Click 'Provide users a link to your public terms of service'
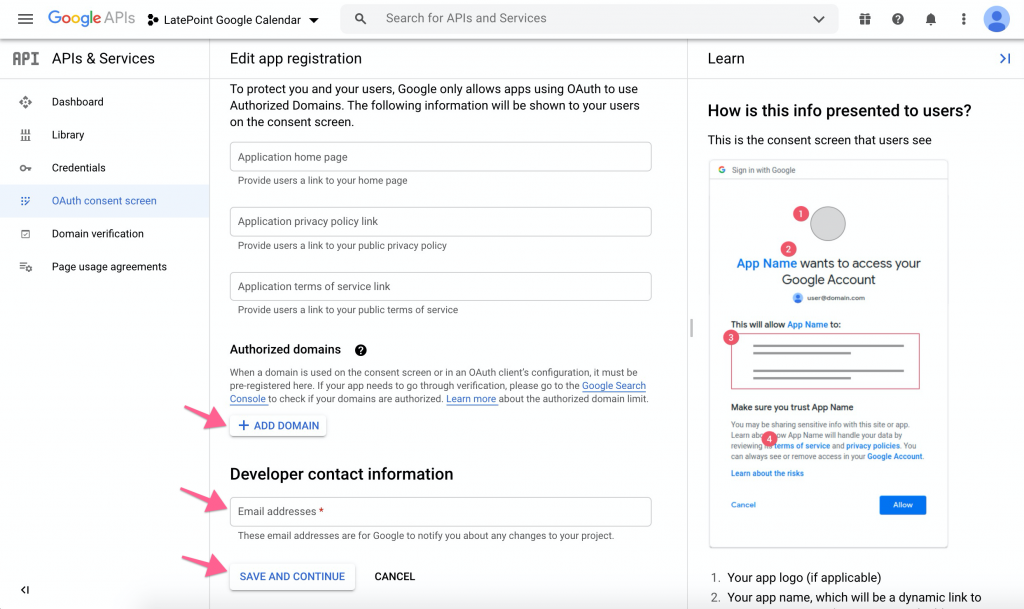Image resolution: width=1024 pixels, height=609 pixels. [x=348, y=310]
